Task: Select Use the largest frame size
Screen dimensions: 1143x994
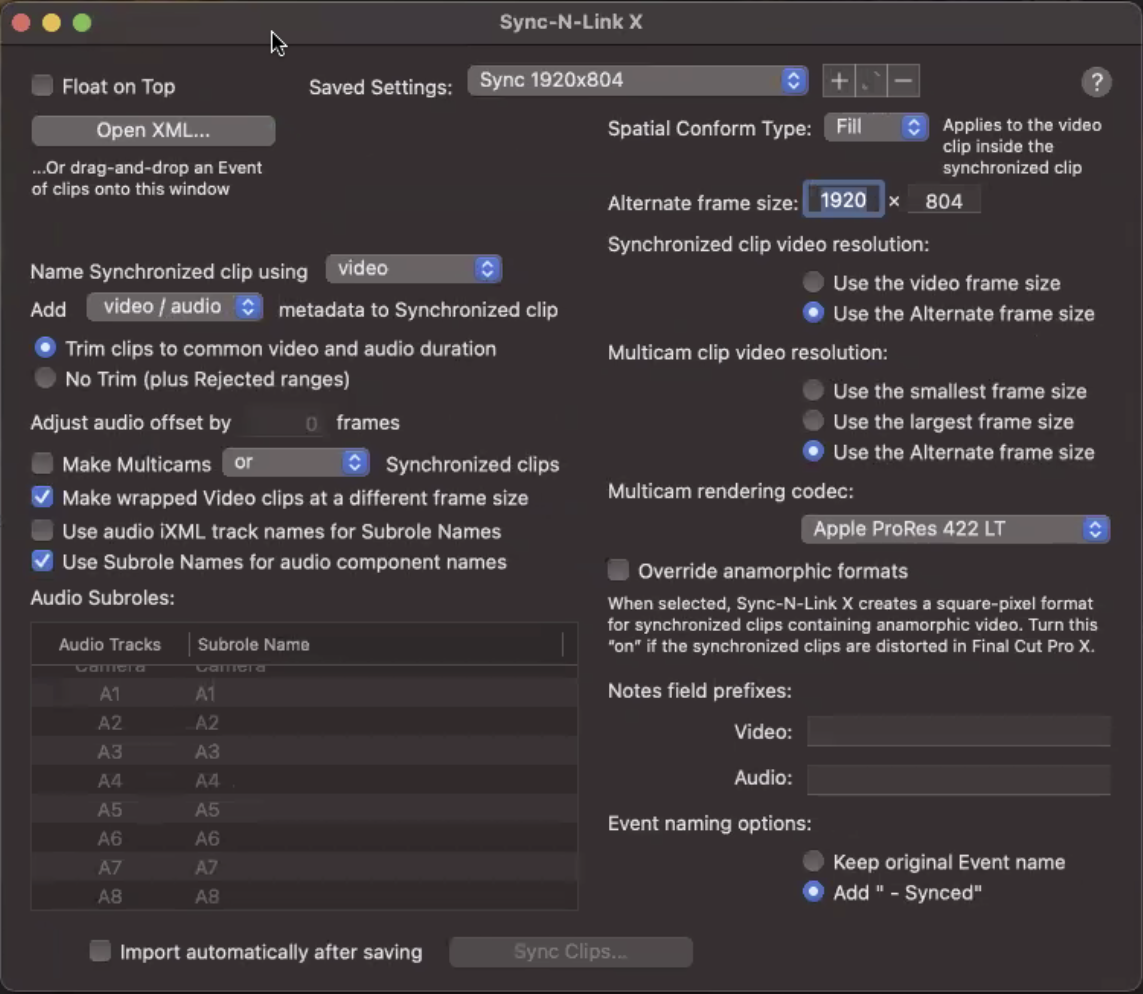Action: point(814,421)
